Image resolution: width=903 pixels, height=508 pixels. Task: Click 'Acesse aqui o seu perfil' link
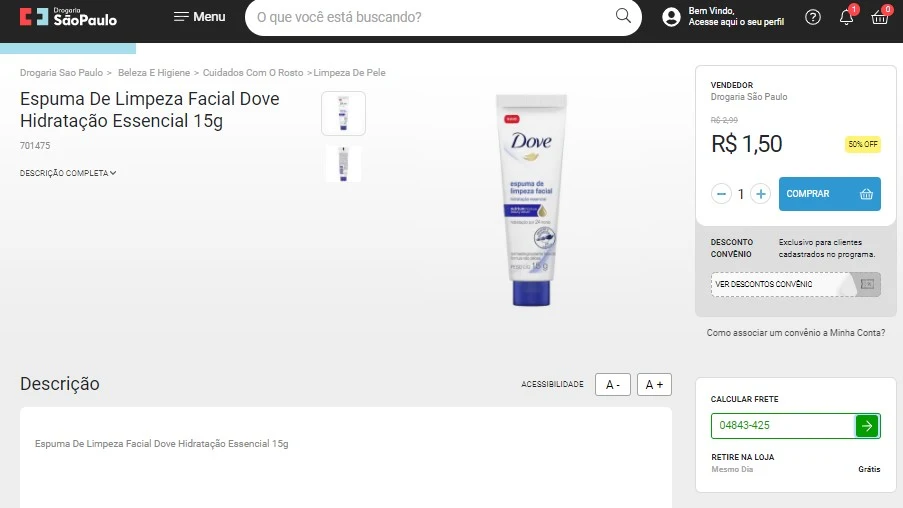pyautogui.click(x=736, y=22)
